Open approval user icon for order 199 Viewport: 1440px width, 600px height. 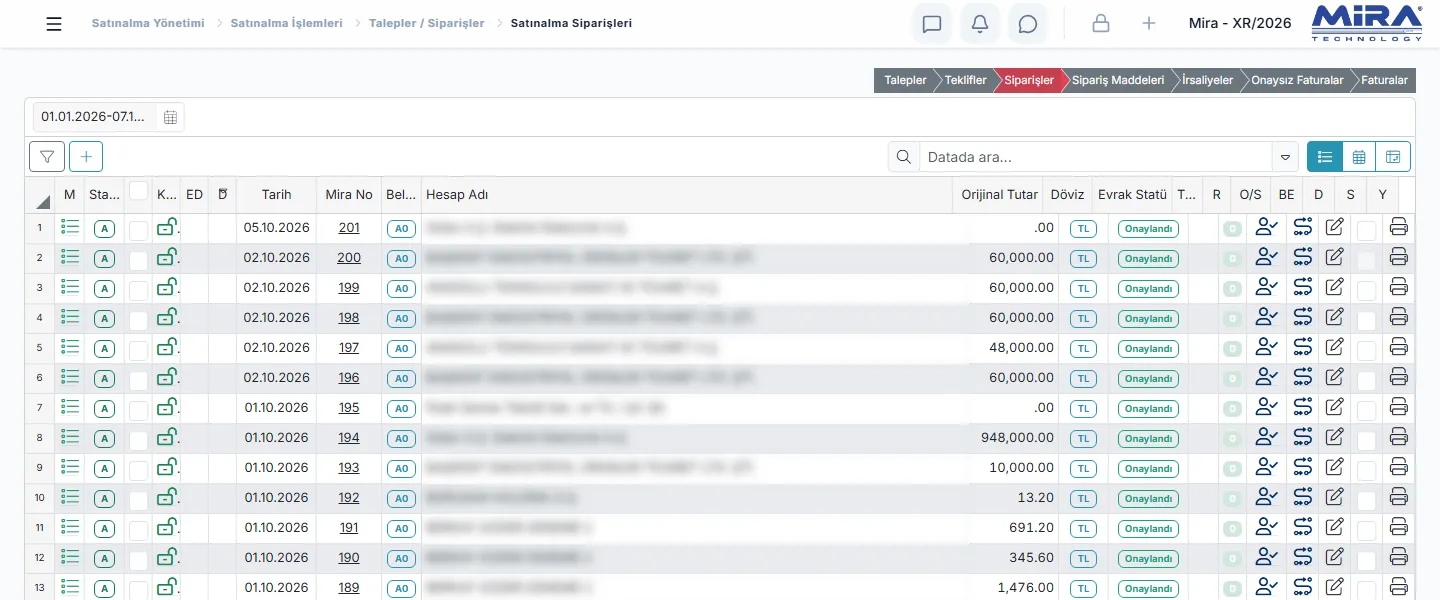click(x=1267, y=287)
